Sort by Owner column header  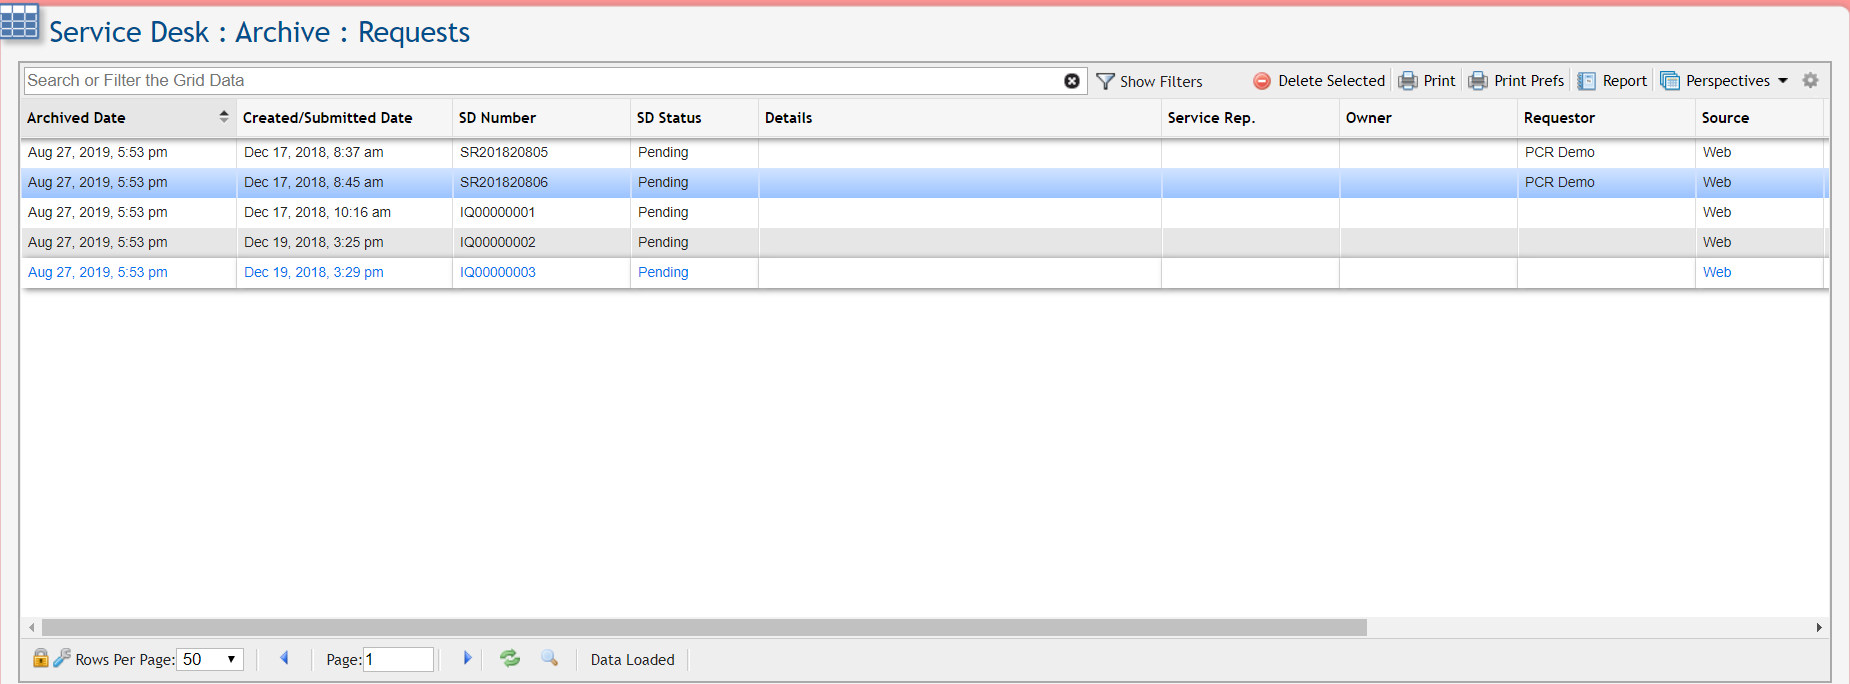coord(1428,118)
